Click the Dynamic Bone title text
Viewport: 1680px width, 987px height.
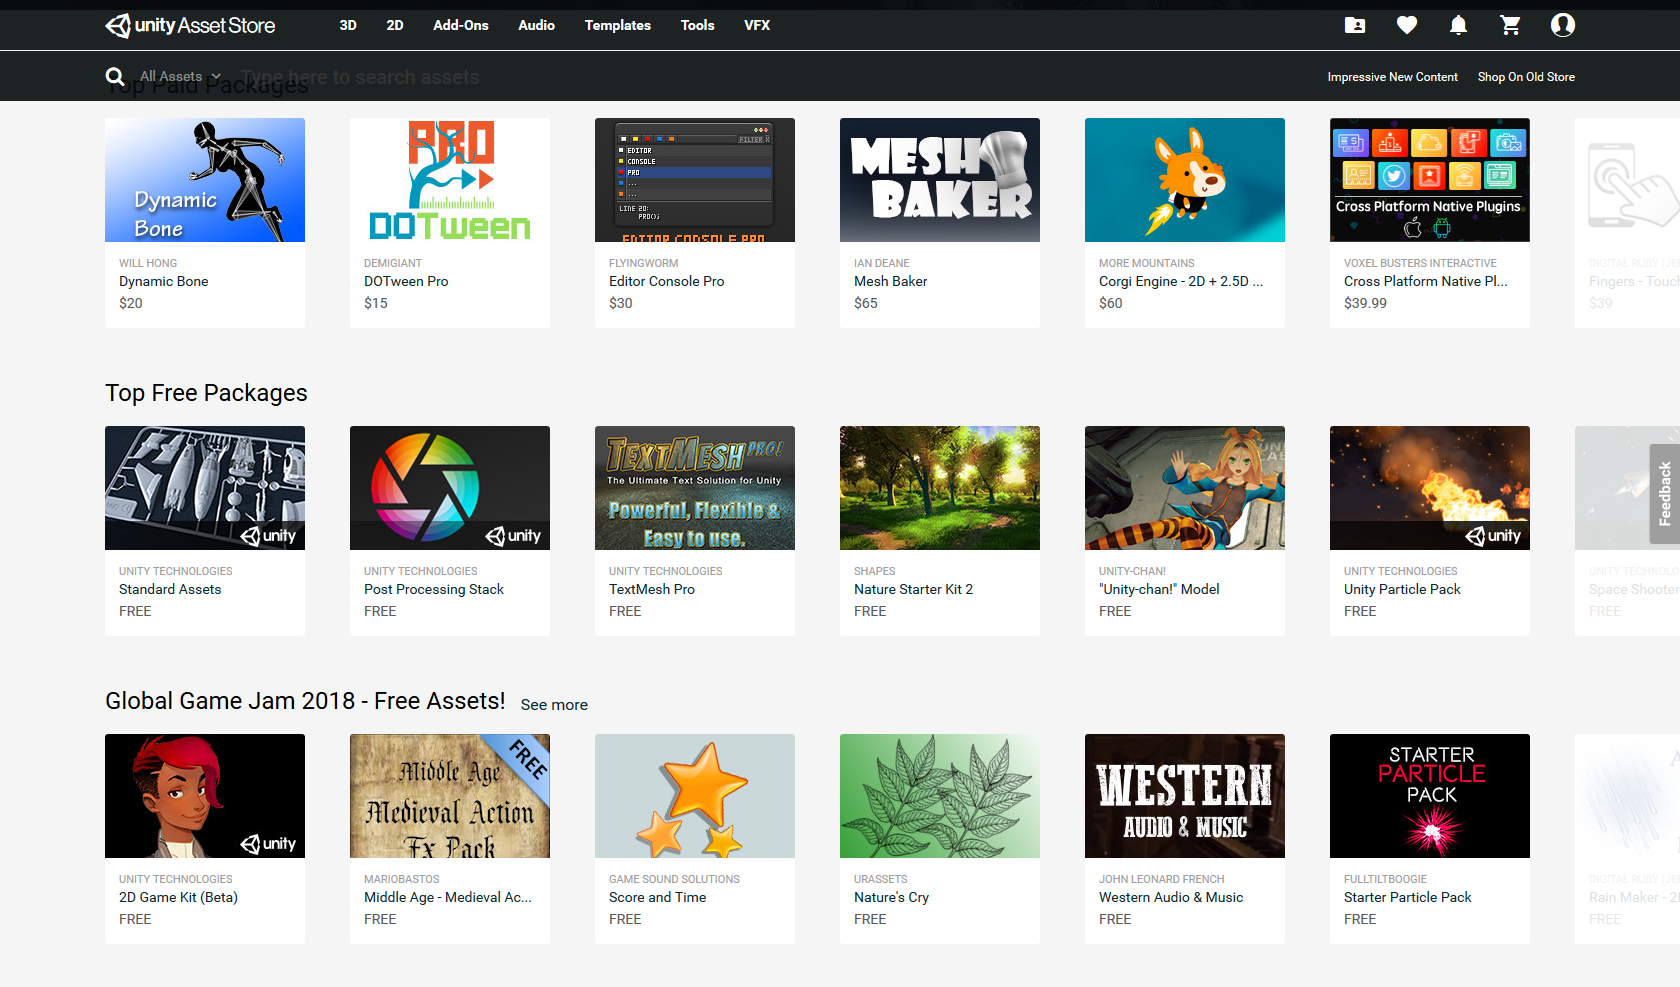164,282
